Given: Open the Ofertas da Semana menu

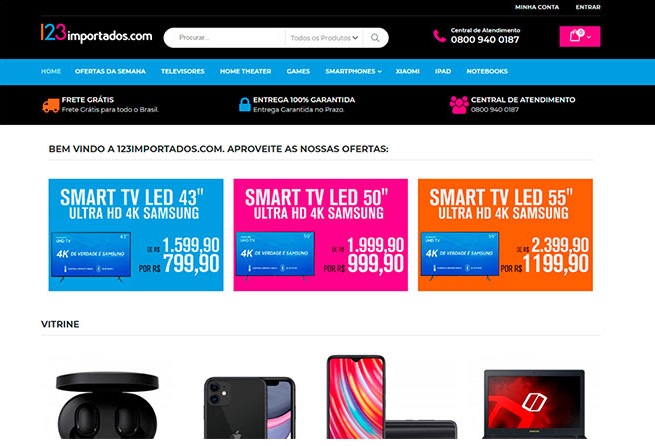Looking at the screenshot, I should (110, 71).
